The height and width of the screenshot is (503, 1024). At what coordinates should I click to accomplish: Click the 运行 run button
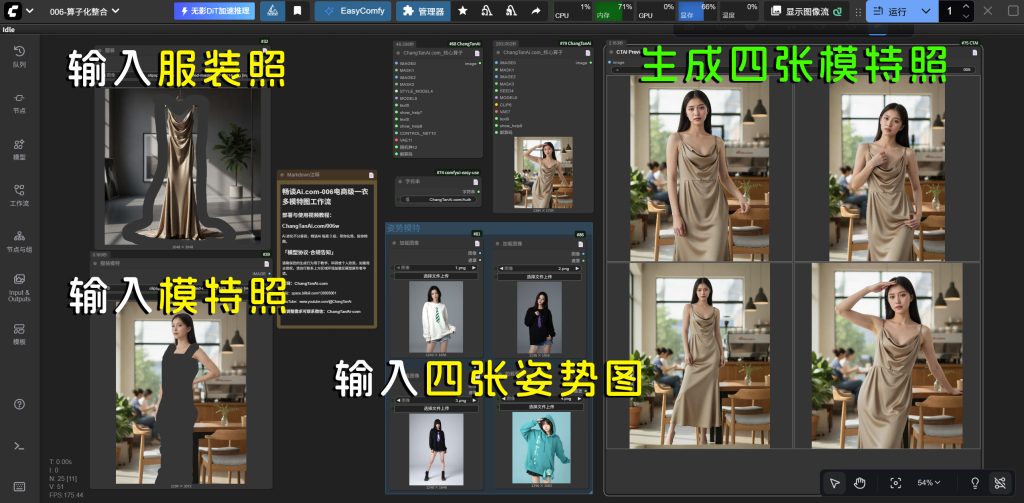pos(891,11)
